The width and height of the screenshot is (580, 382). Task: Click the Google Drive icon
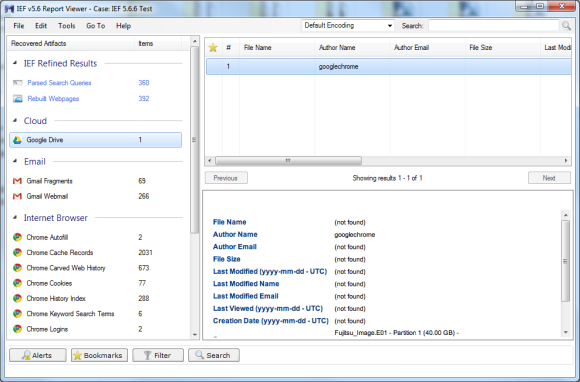tap(17, 140)
